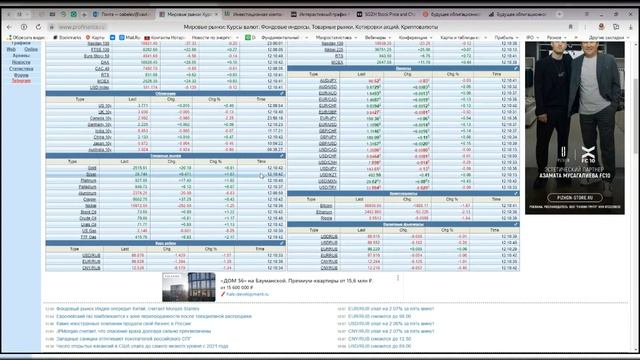This screenshot has height=360, width=640.
Task: Close the active 'Мировые рынки' tab
Action: click(216, 14)
